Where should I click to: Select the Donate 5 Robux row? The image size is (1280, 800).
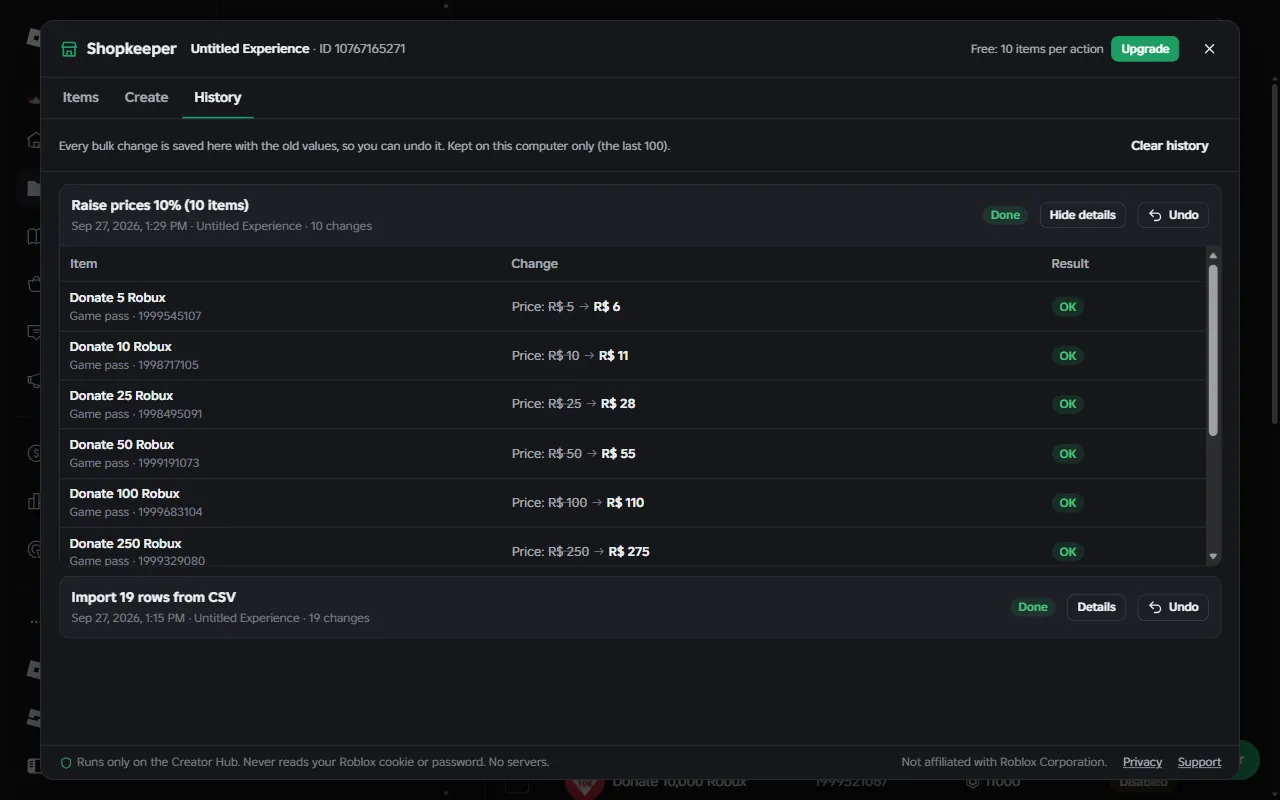pos(632,306)
